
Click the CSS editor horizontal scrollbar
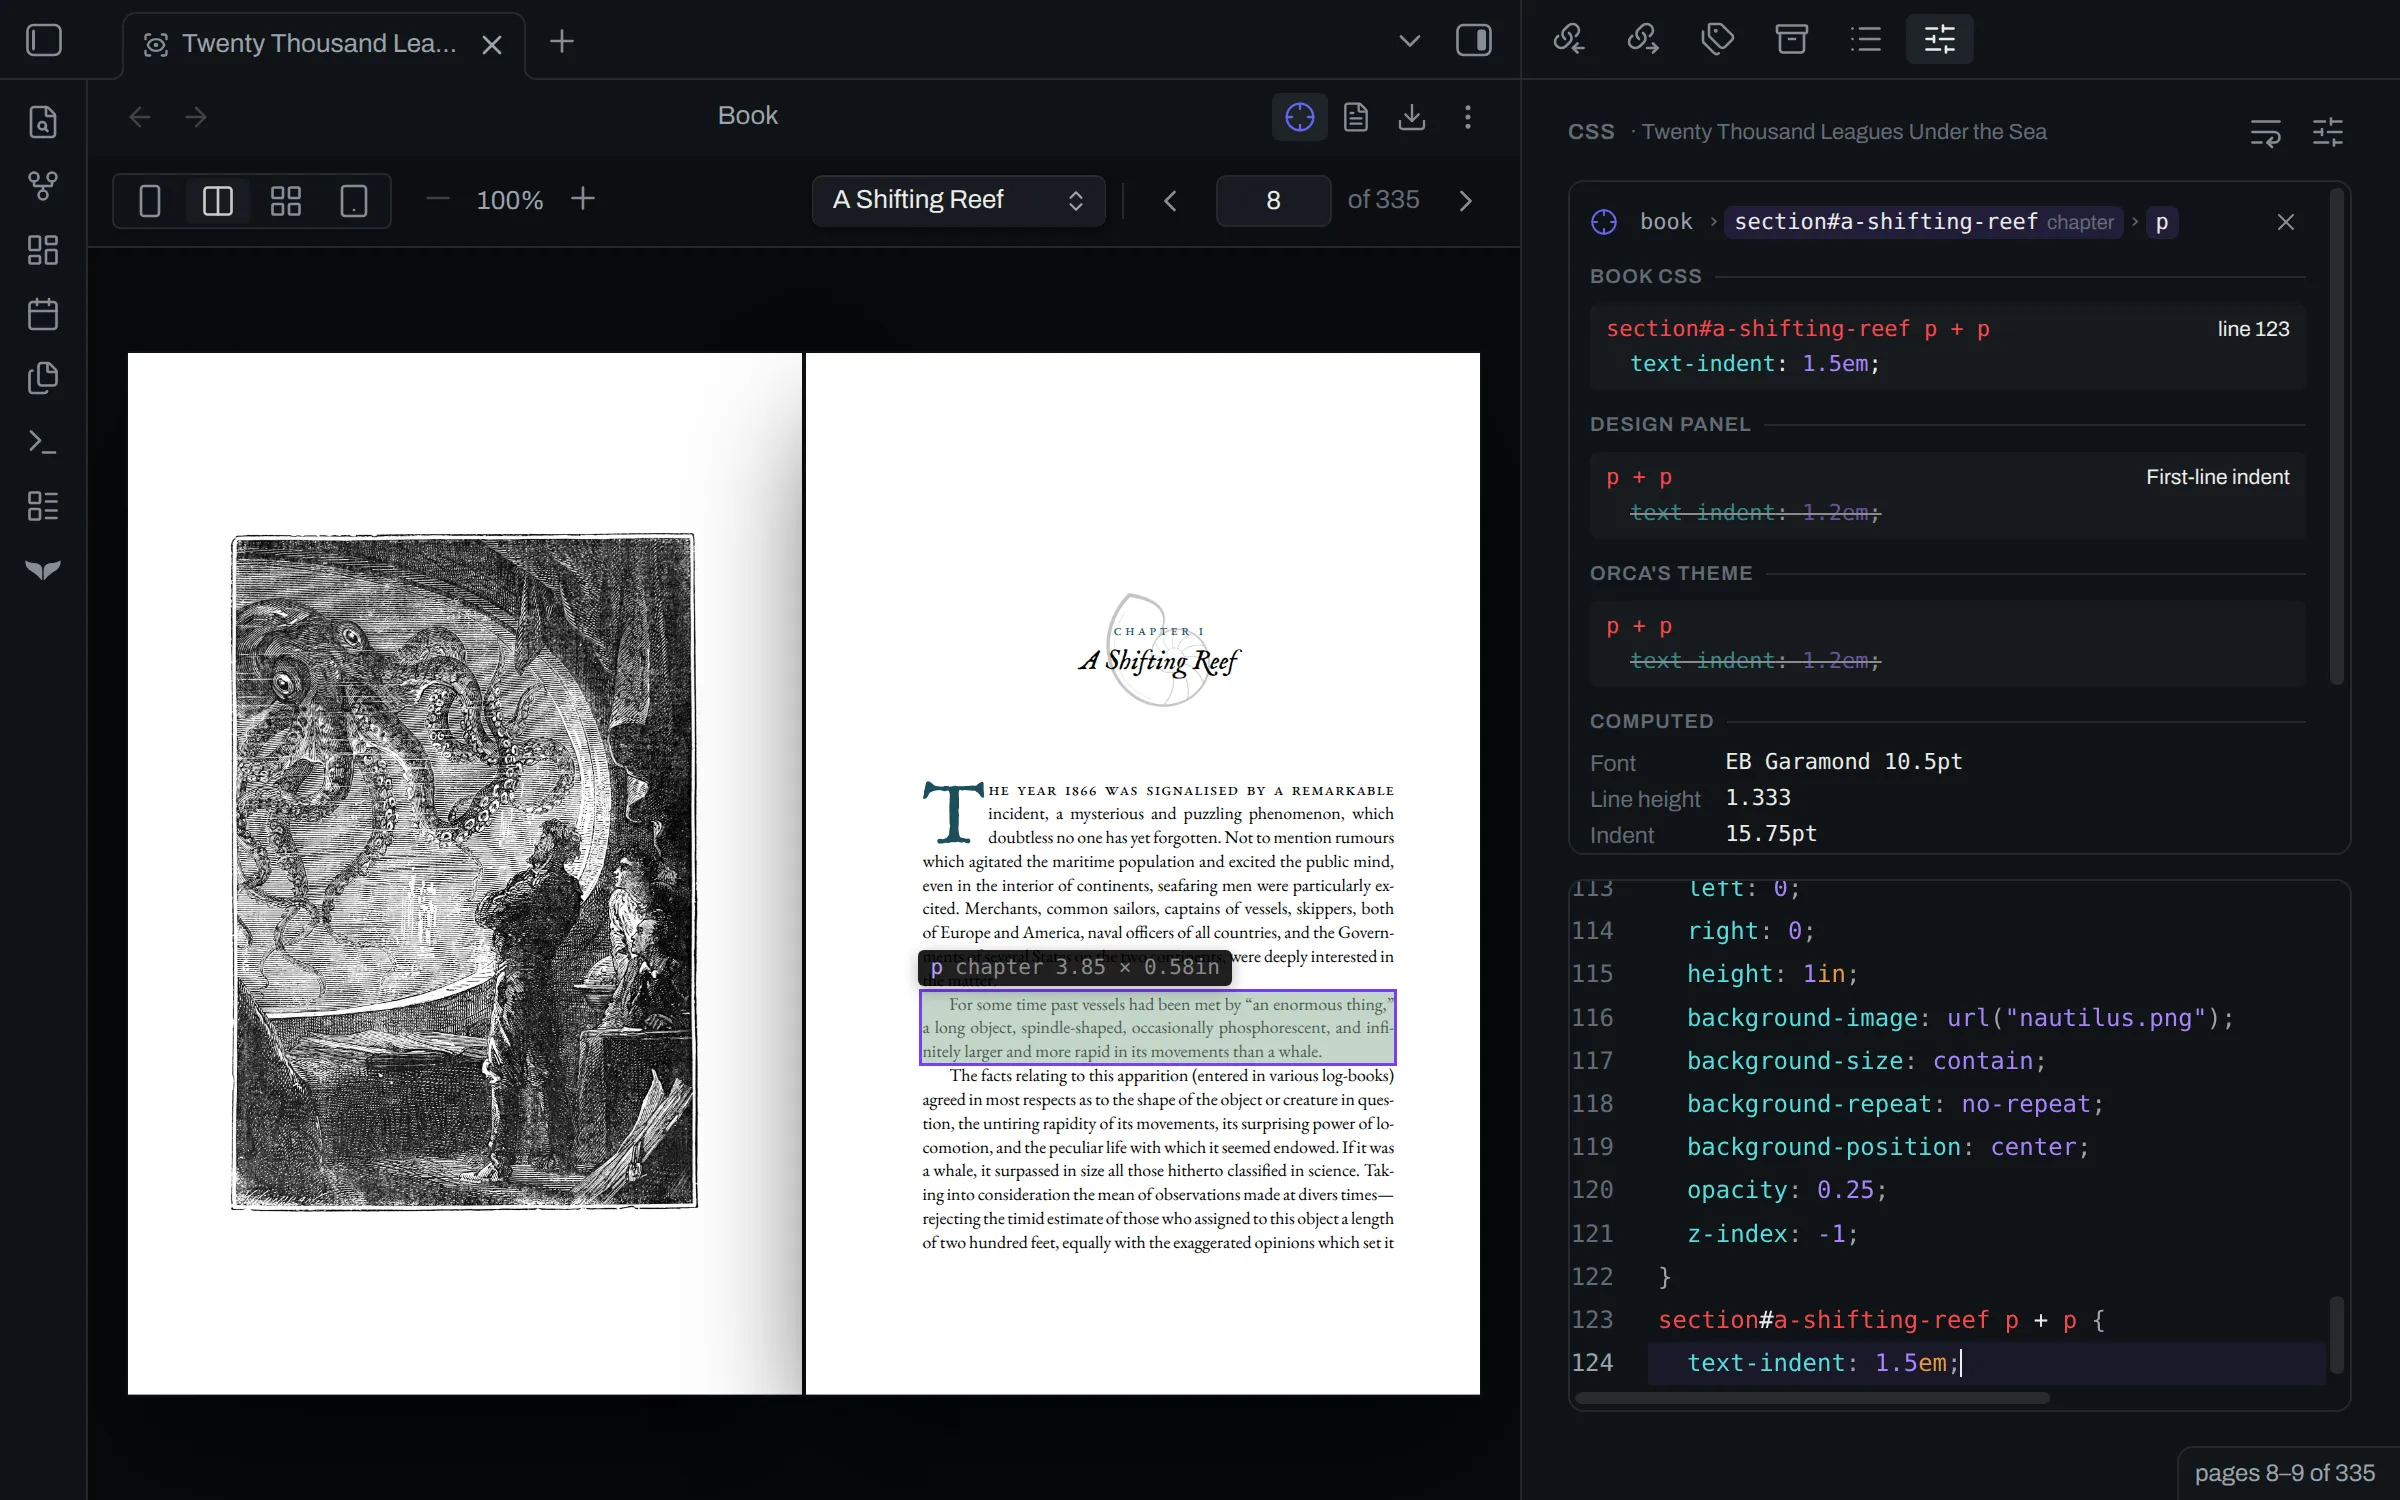point(1812,1398)
